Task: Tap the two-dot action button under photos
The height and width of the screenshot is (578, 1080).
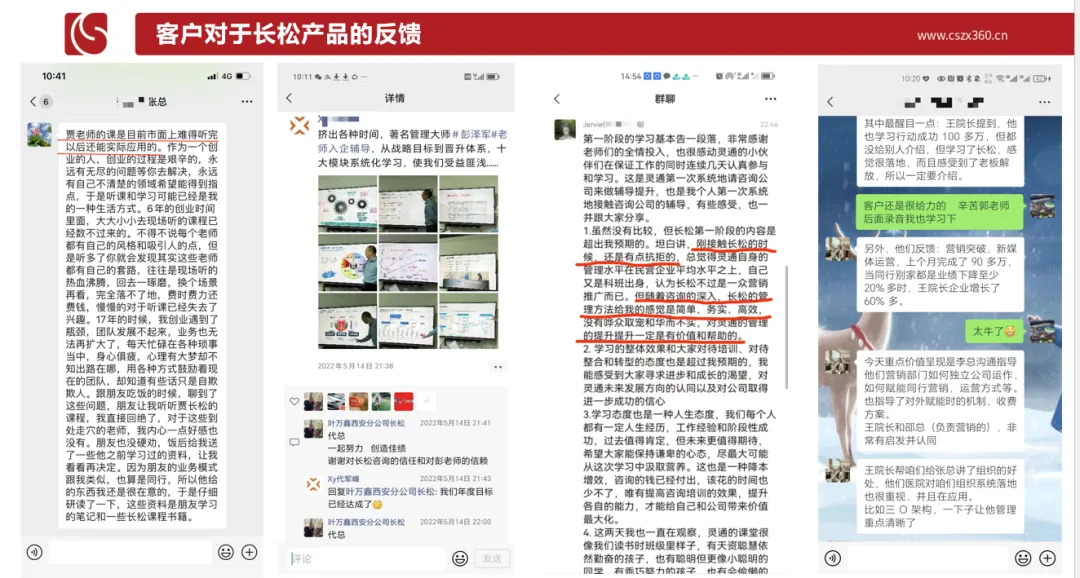Action: (497, 367)
